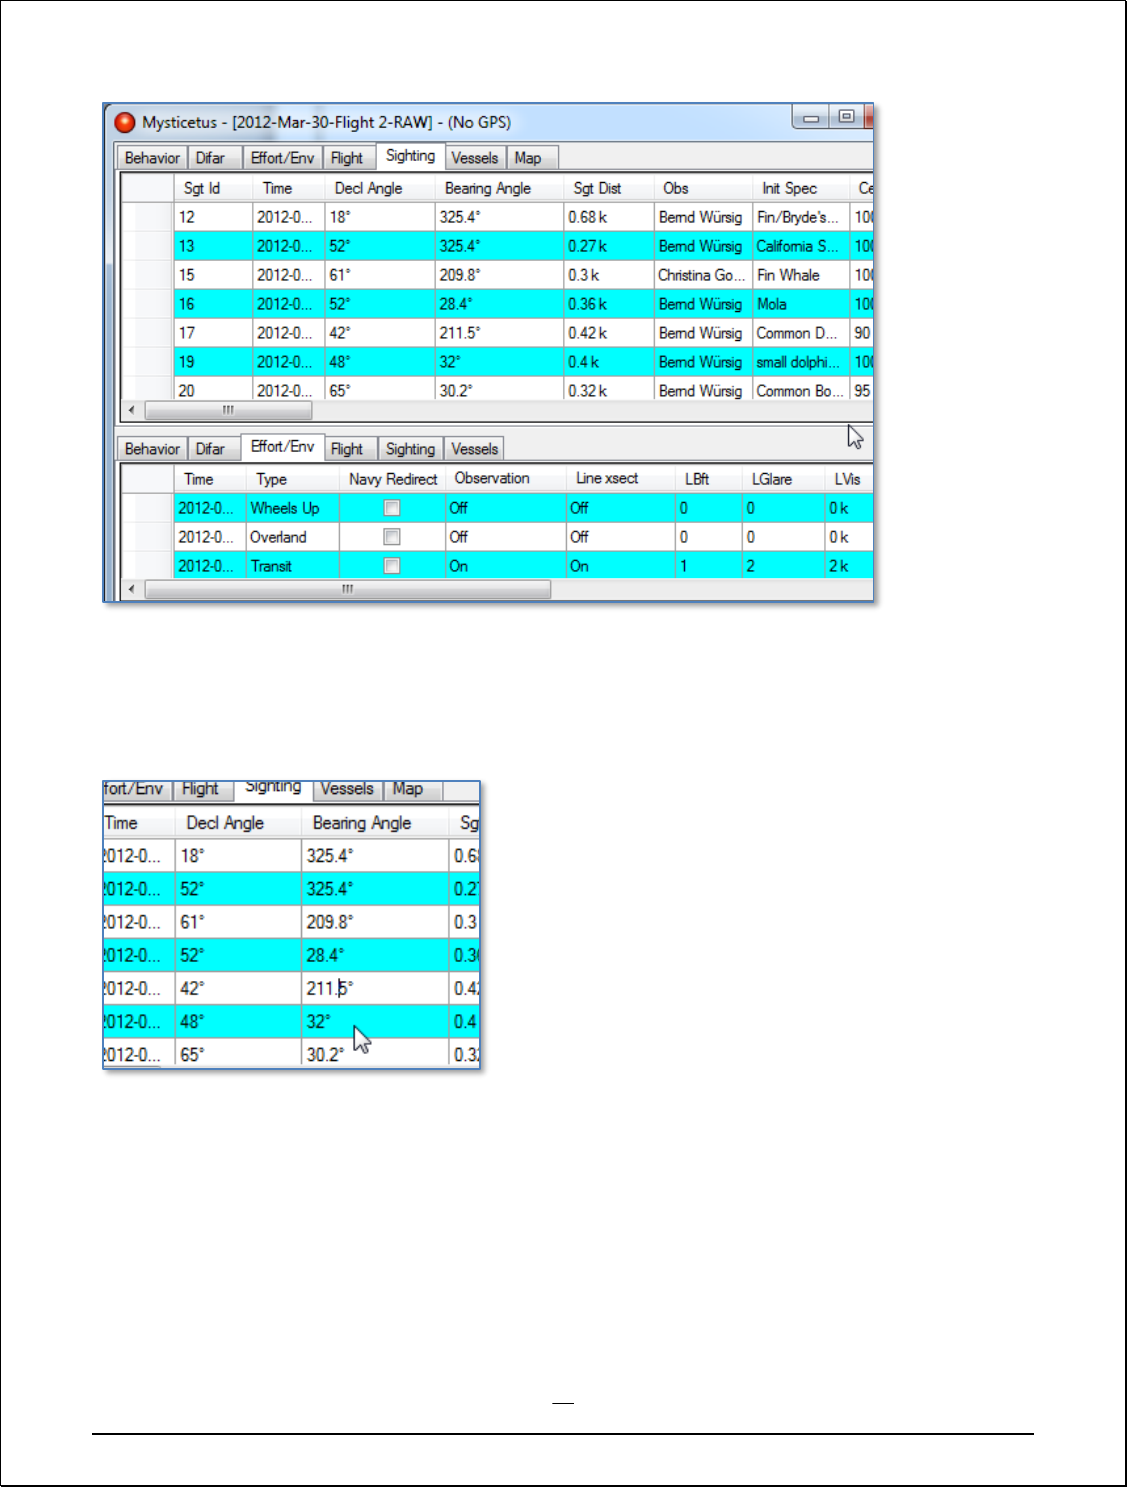
Task: Toggle Navy Redirect checkbox for Transit
Action: (392, 566)
